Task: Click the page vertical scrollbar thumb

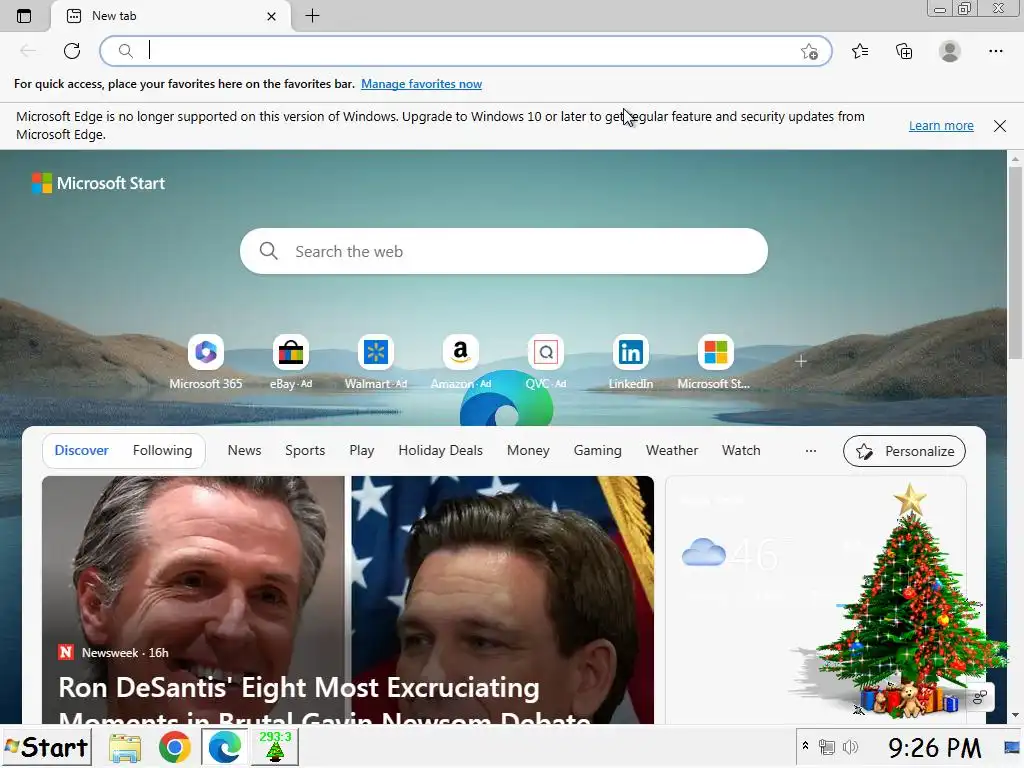Action: (x=1015, y=261)
